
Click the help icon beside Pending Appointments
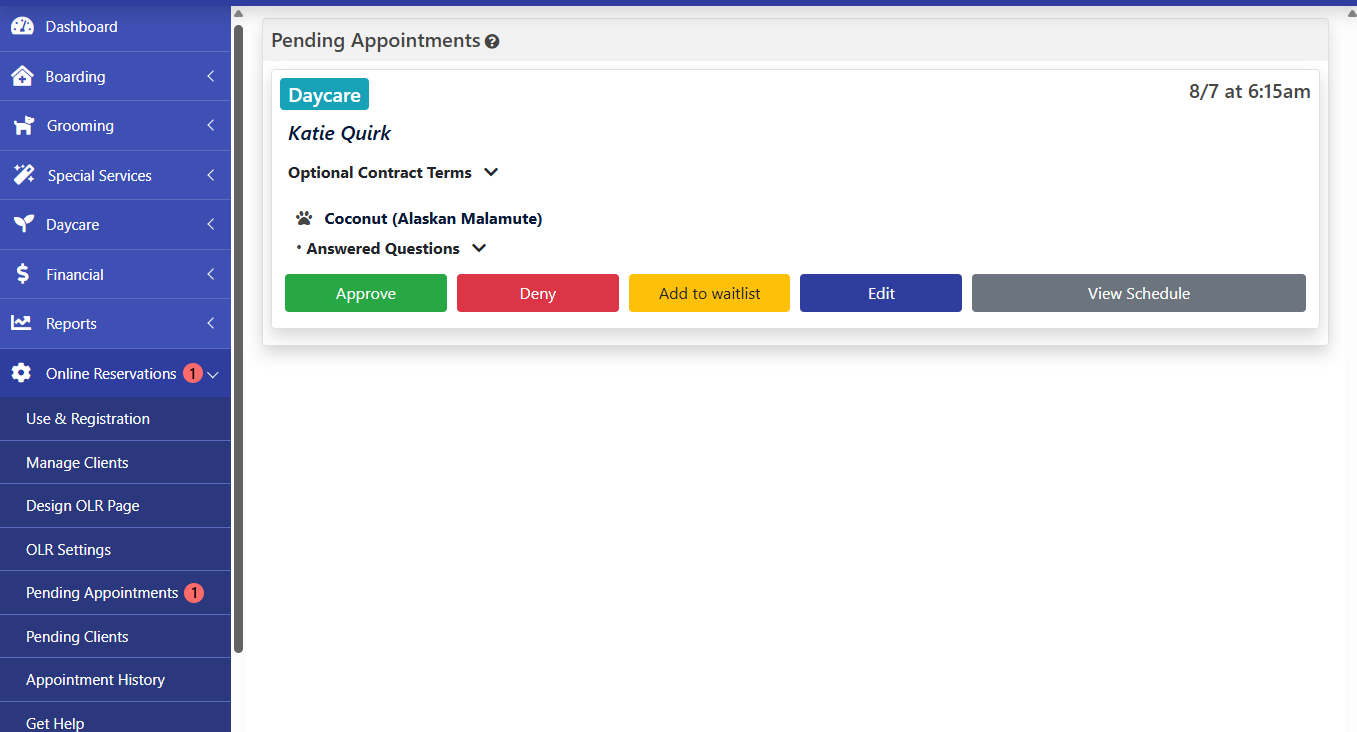[x=492, y=42]
